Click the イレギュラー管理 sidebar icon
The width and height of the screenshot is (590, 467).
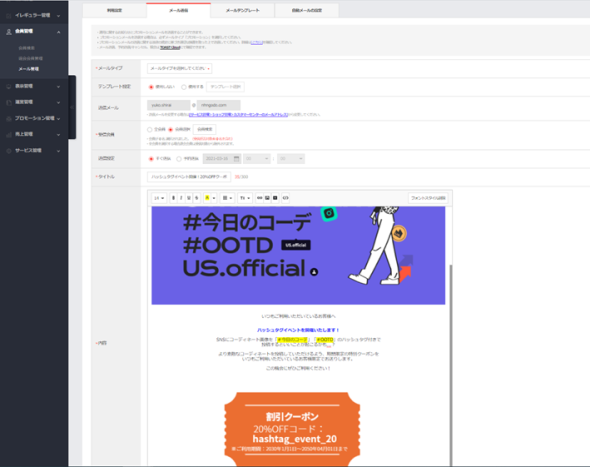point(9,15)
